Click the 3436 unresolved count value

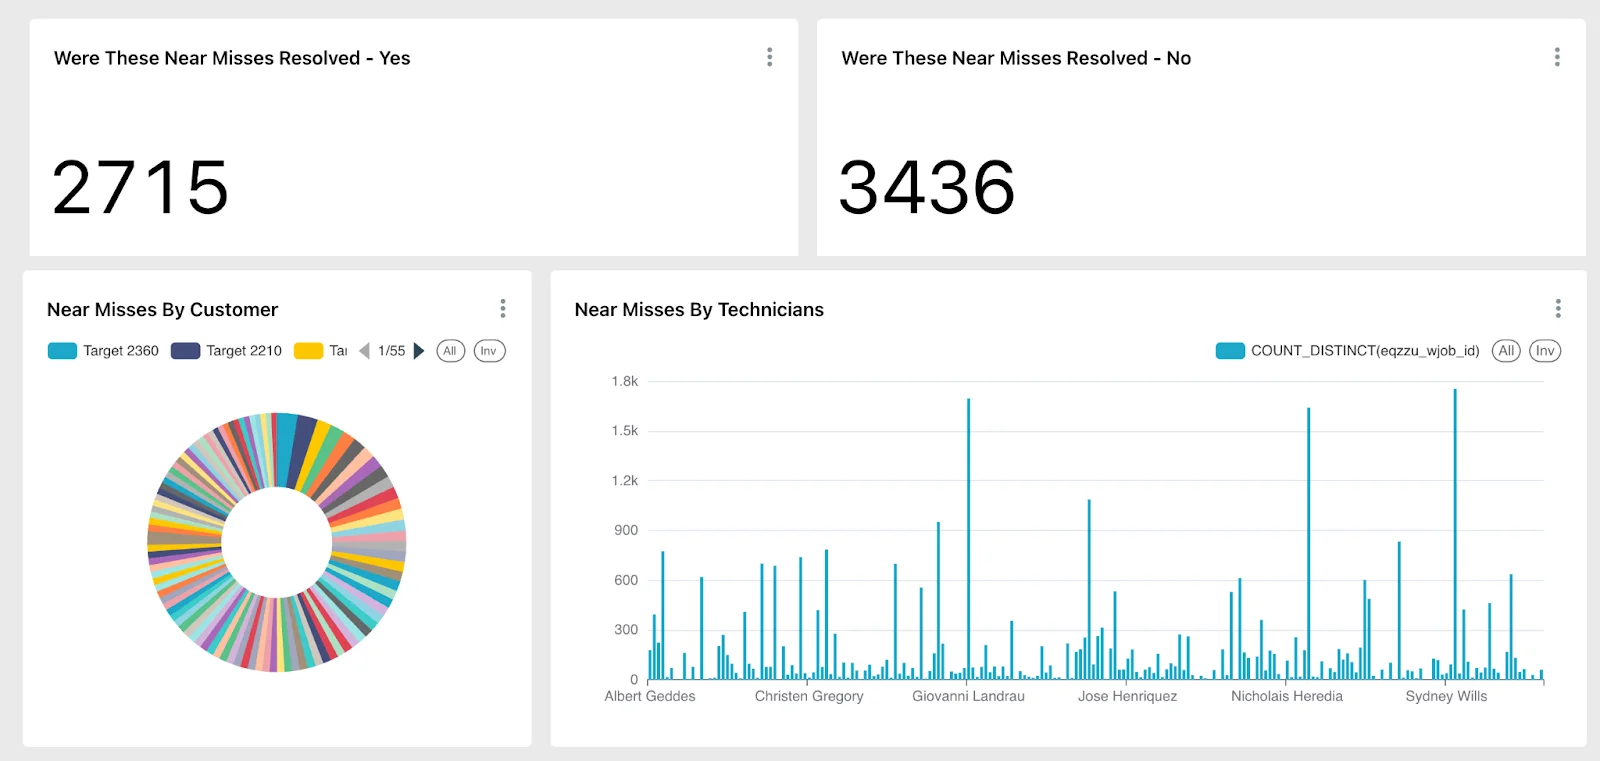point(927,187)
